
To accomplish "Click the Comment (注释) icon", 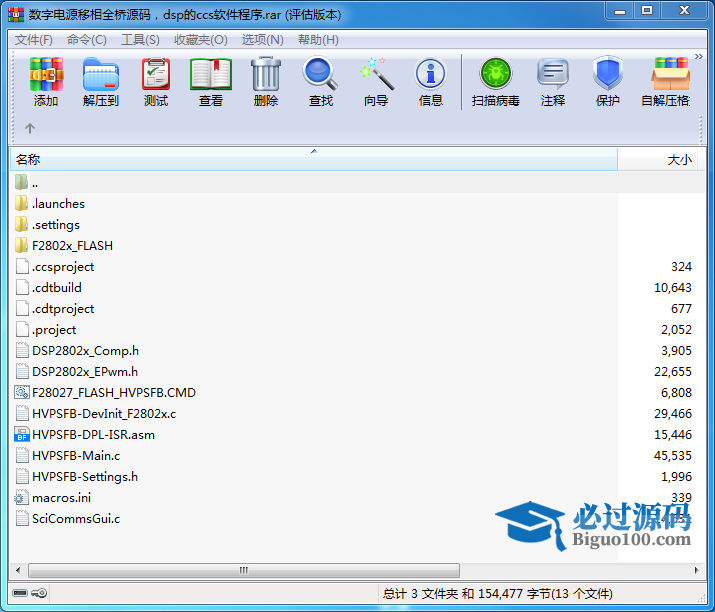I will [553, 74].
